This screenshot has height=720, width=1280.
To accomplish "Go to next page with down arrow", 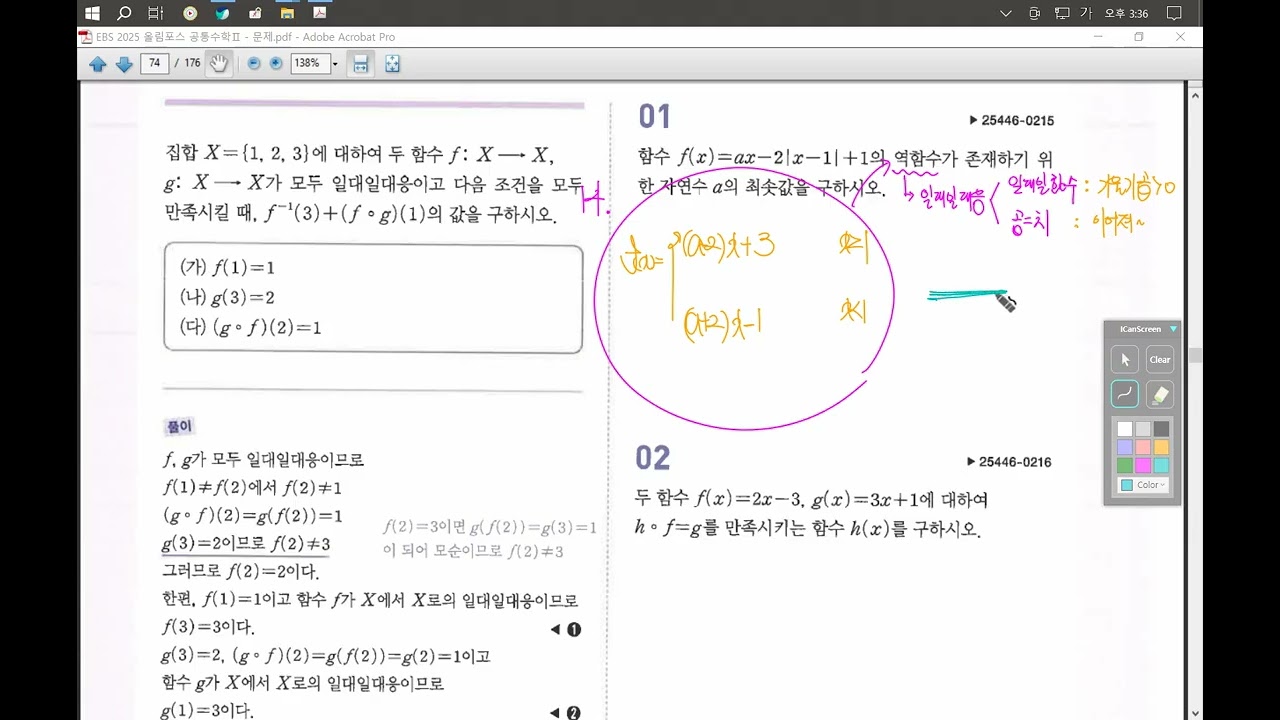I will point(124,64).
